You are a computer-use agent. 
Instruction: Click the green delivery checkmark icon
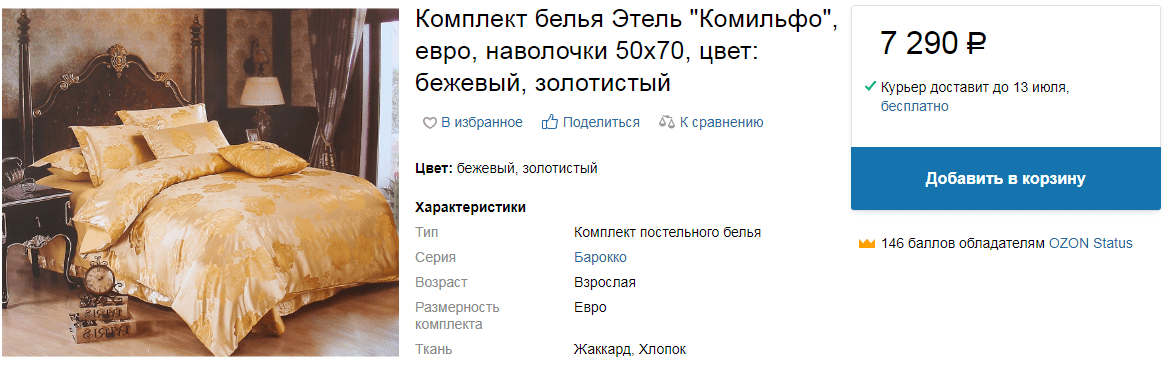point(869,87)
